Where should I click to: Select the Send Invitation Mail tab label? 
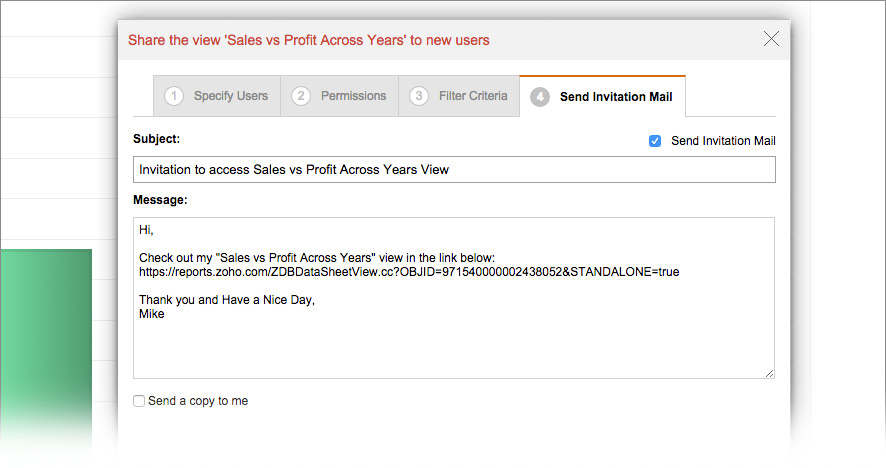click(616, 97)
